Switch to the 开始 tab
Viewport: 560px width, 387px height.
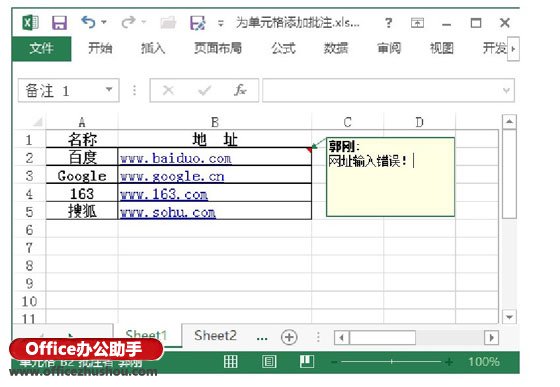(x=100, y=48)
